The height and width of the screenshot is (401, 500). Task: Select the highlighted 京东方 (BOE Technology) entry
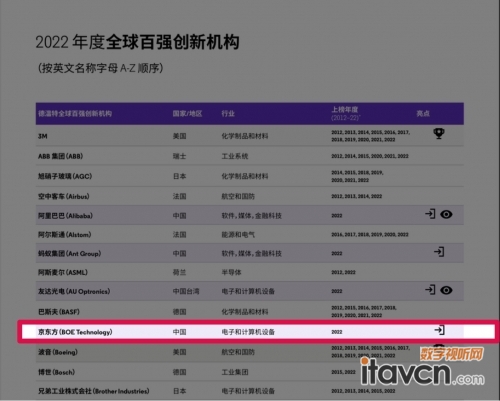tap(258, 331)
